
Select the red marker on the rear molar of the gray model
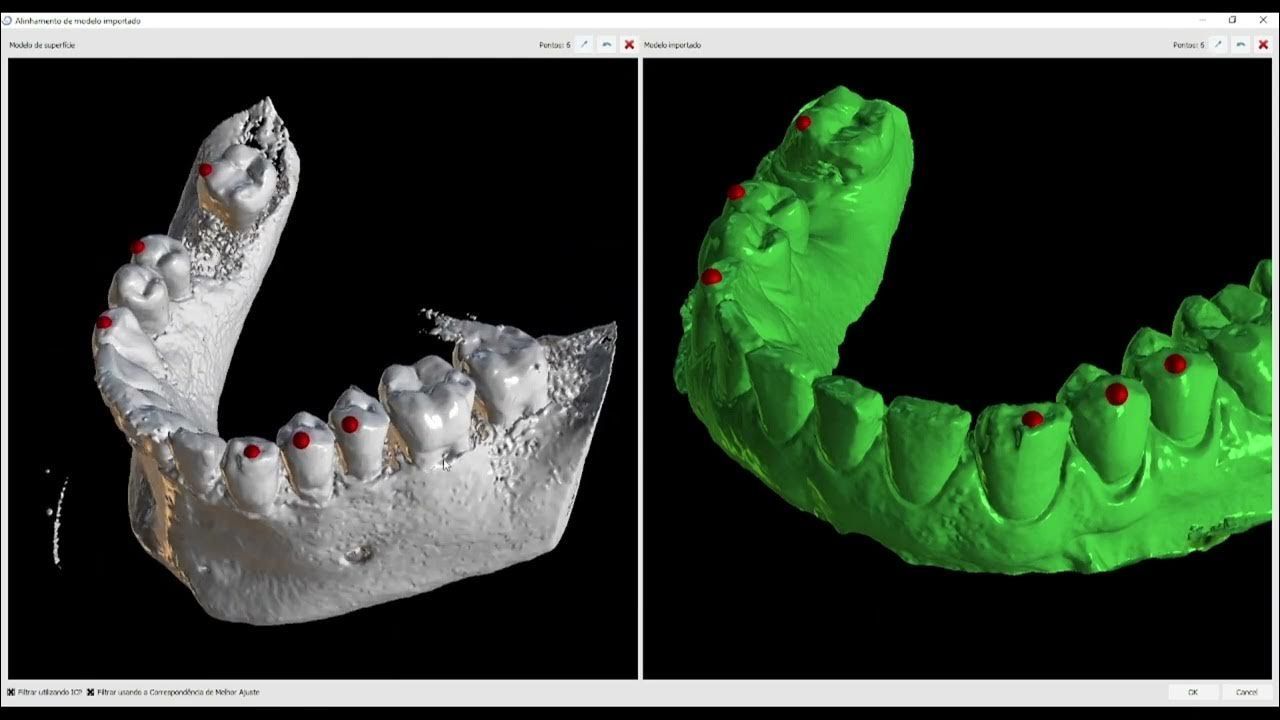pyautogui.click(x=205, y=170)
